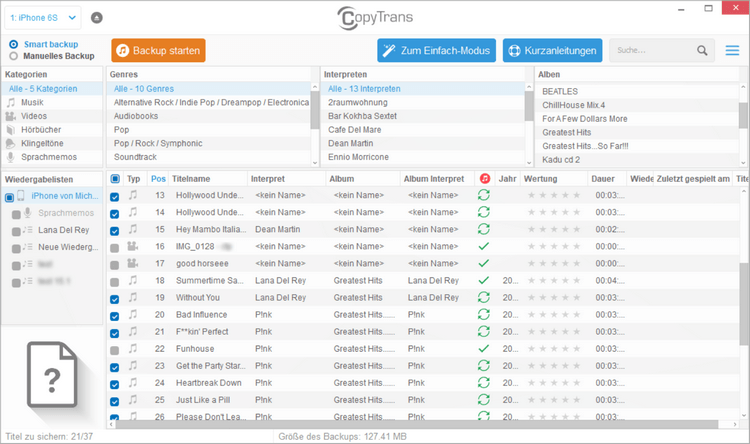
Task: Click the eject device icon
Action: coord(97,18)
